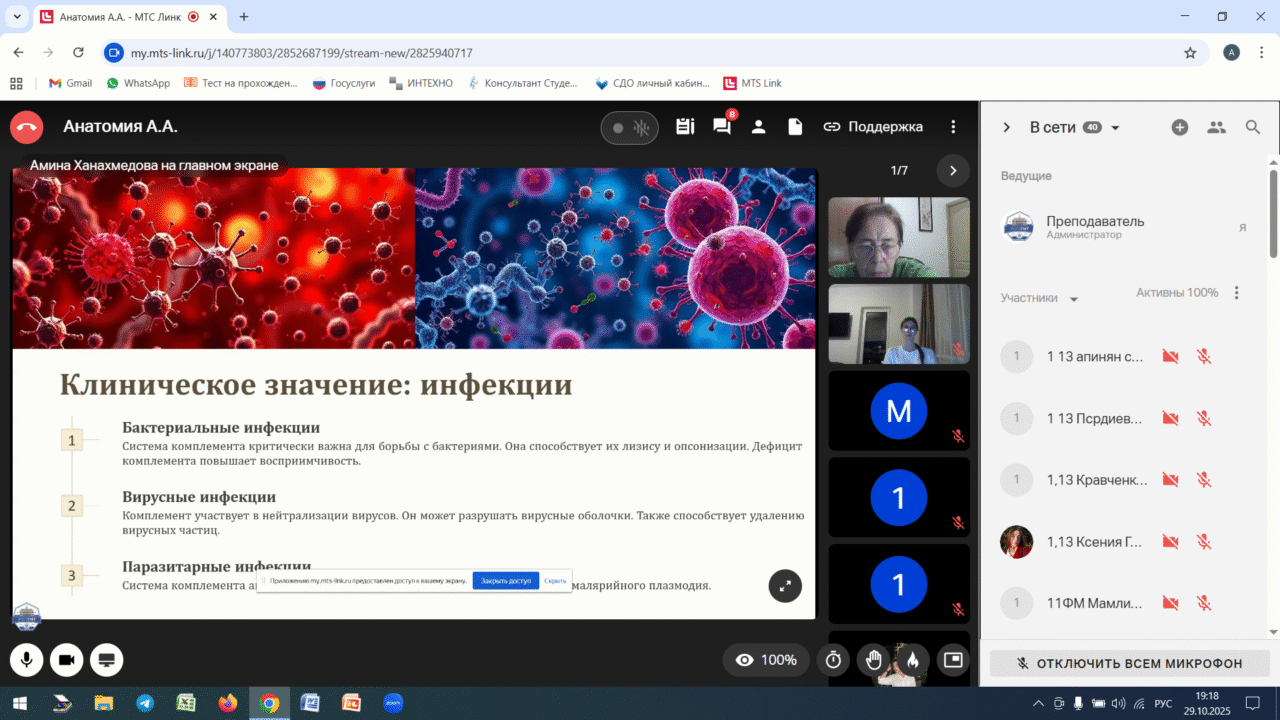Search participants with the magnifier icon
Screen dimensions: 1280x720
click(1253, 127)
